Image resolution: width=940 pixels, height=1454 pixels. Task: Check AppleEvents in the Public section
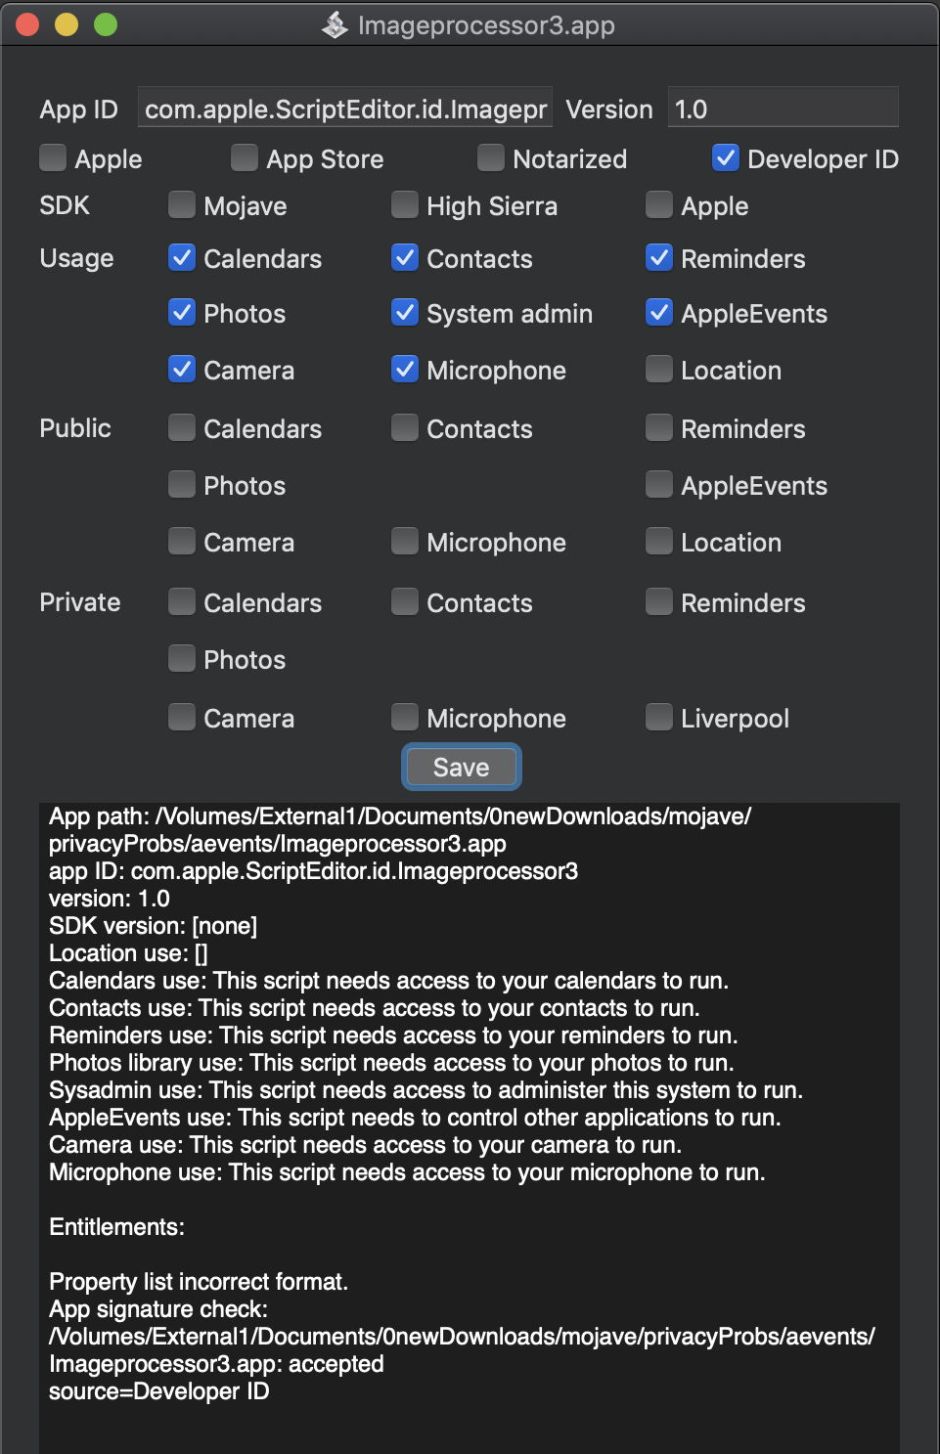pyautogui.click(x=659, y=485)
